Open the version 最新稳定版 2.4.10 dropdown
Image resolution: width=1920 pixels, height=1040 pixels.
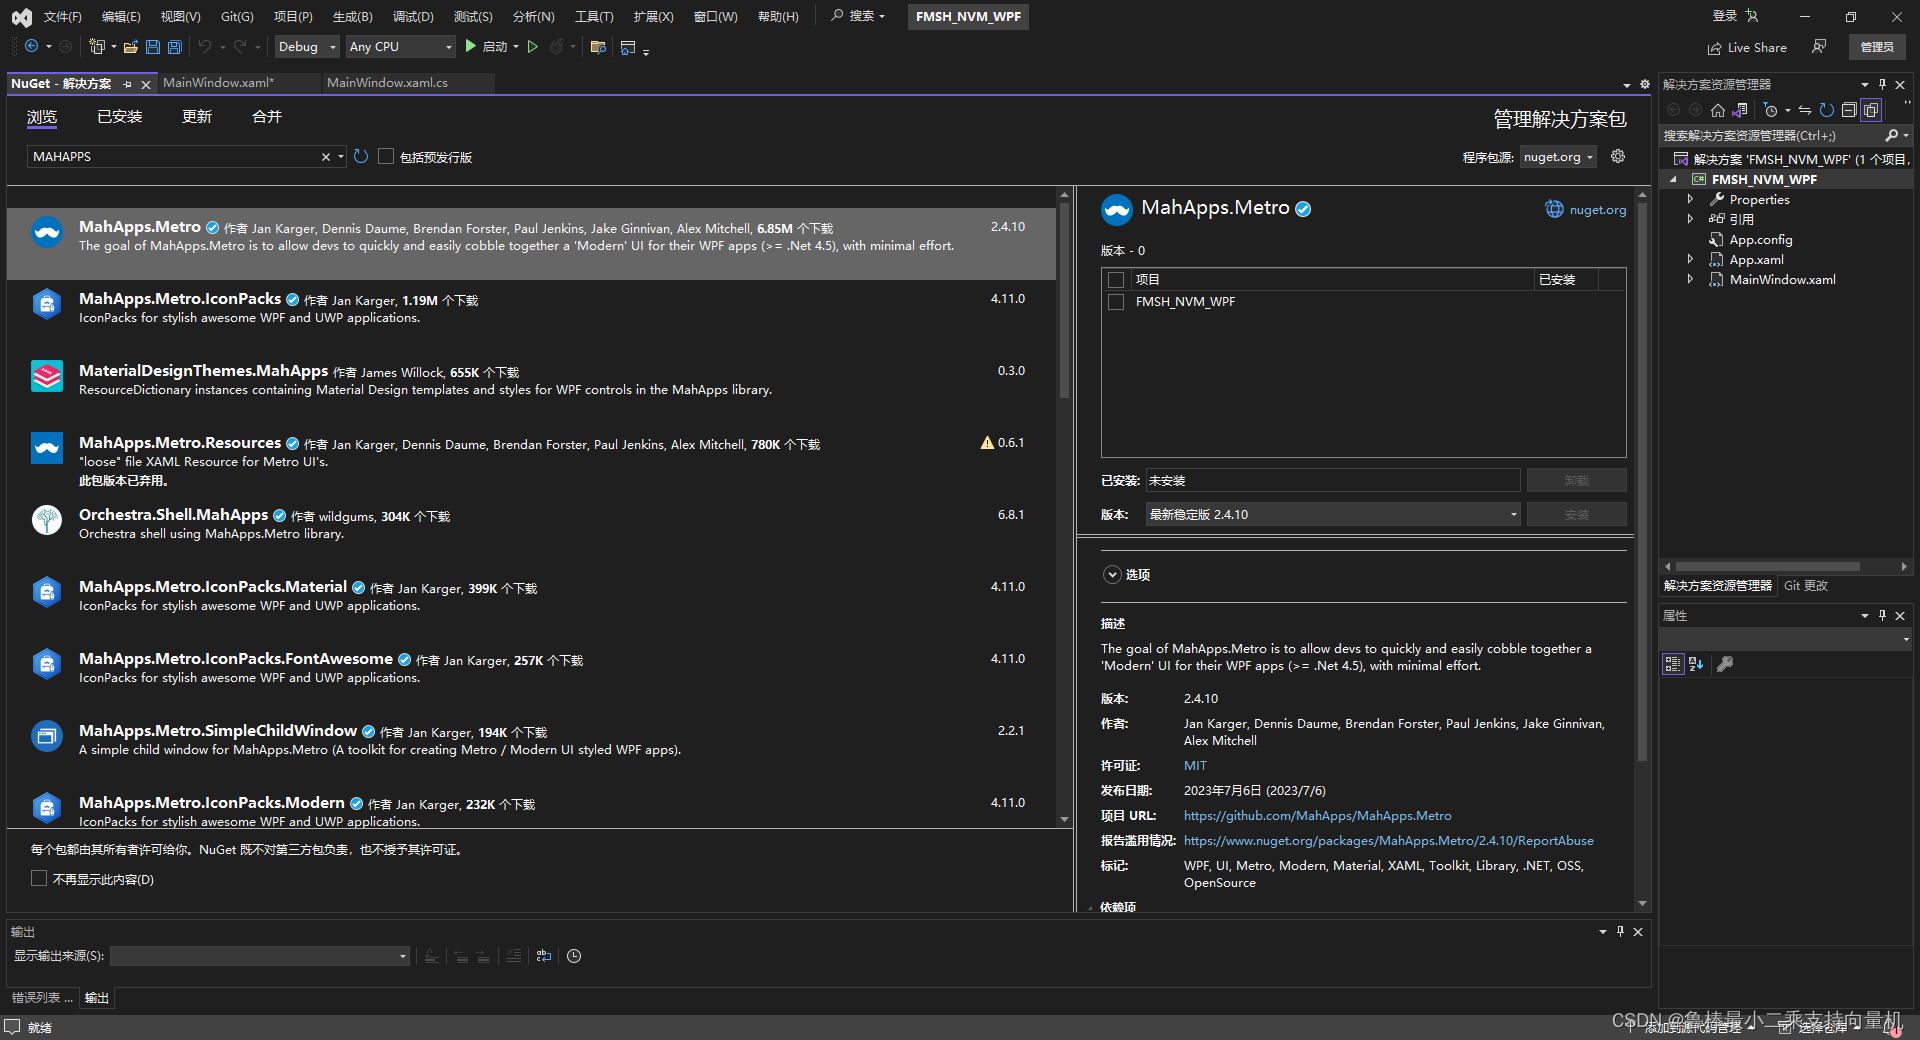click(1333, 514)
